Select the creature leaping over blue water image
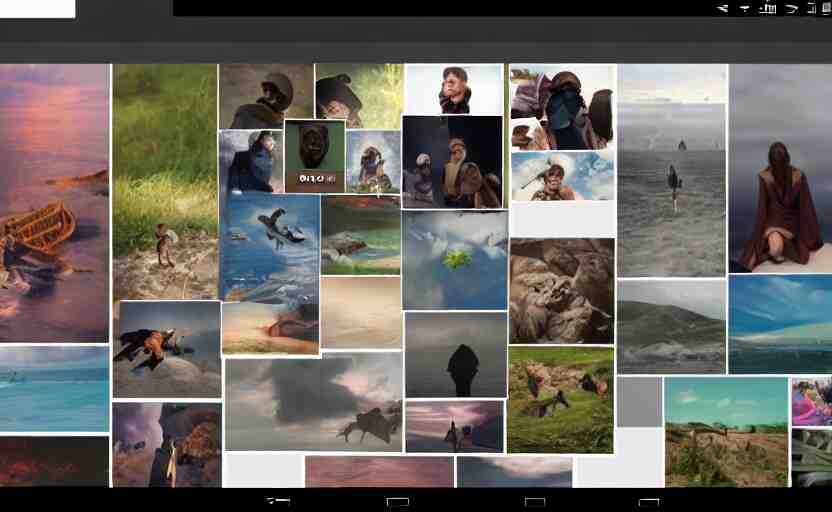The width and height of the screenshot is (832, 512). pos(269,247)
